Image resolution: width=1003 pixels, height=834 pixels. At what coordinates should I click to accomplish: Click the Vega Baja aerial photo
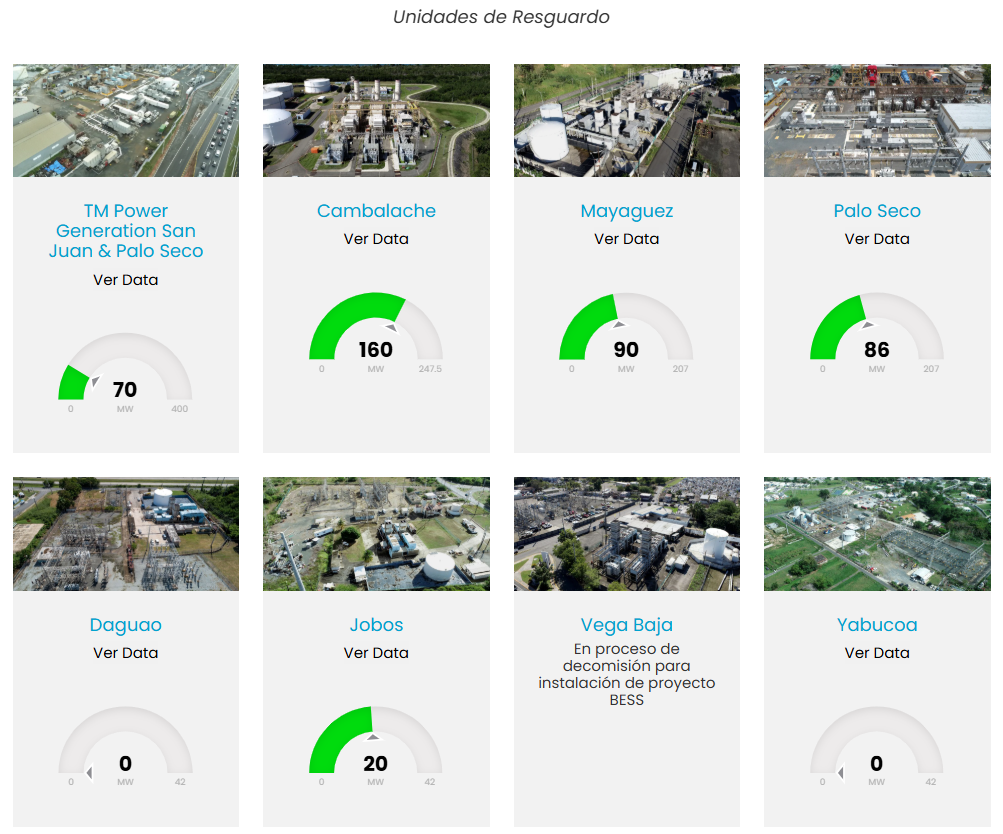tap(626, 534)
